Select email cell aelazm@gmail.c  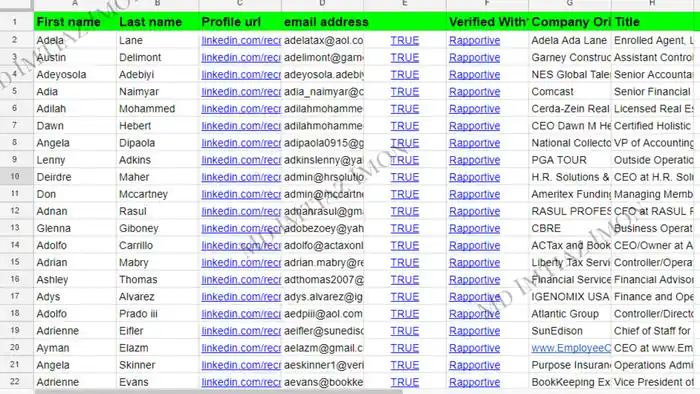pos(323,348)
